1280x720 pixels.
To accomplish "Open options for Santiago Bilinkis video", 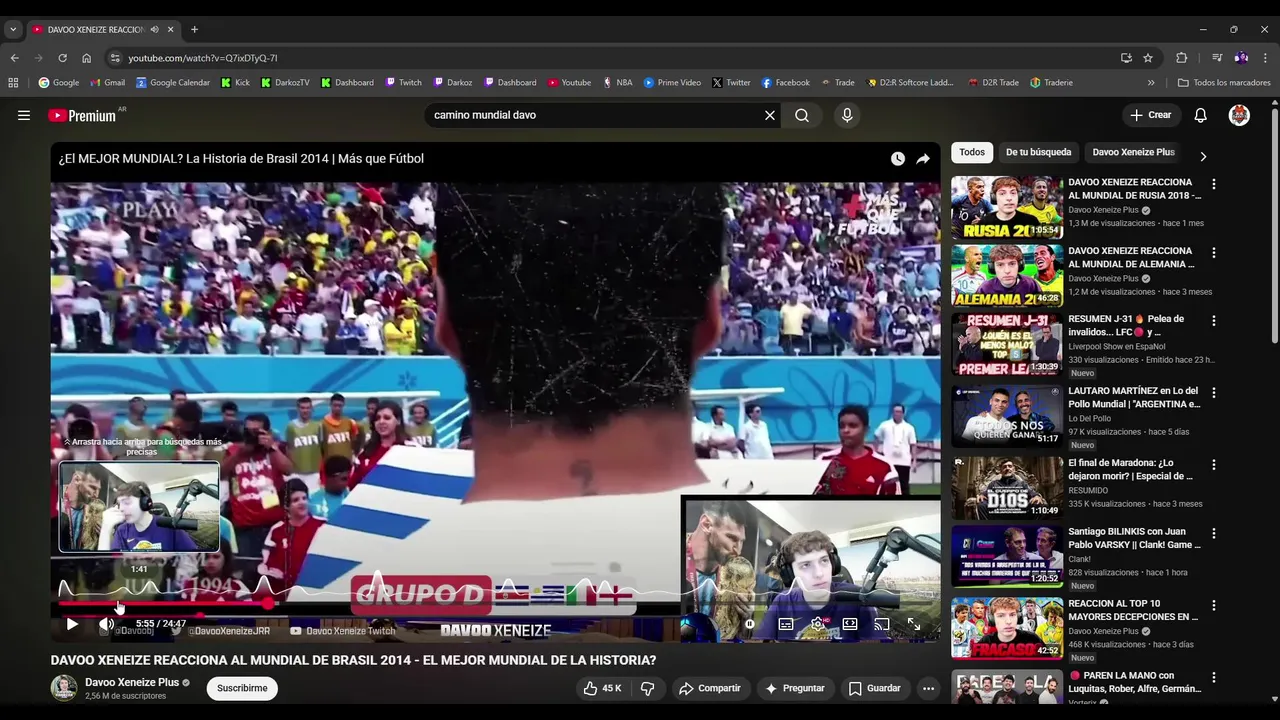I will [1214, 534].
